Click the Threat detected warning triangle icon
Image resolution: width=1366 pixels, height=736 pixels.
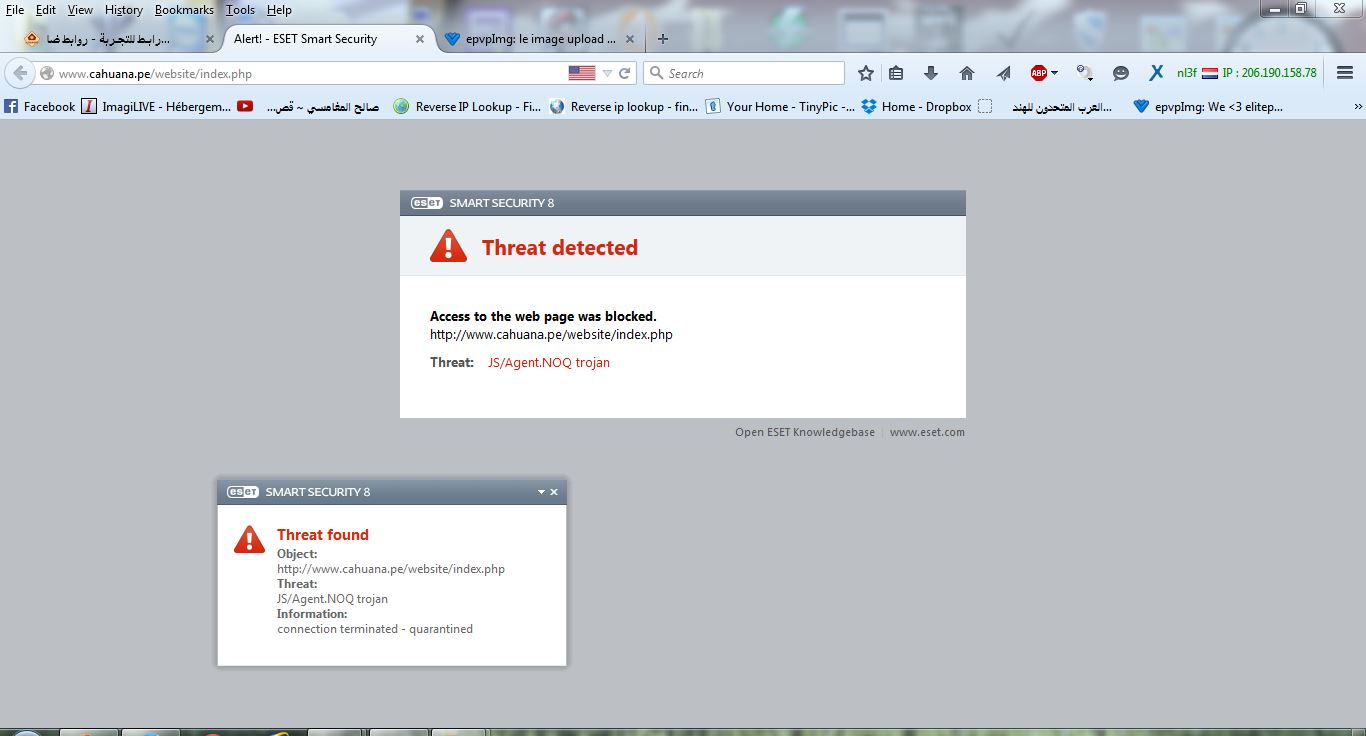coord(448,246)
